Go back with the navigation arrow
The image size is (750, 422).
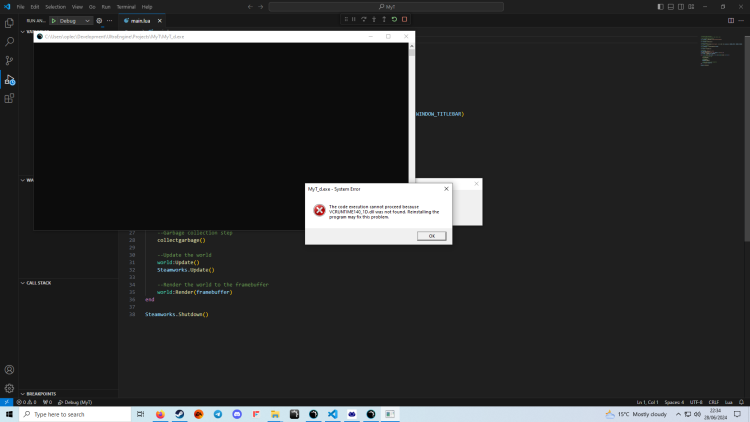(250, 7)
